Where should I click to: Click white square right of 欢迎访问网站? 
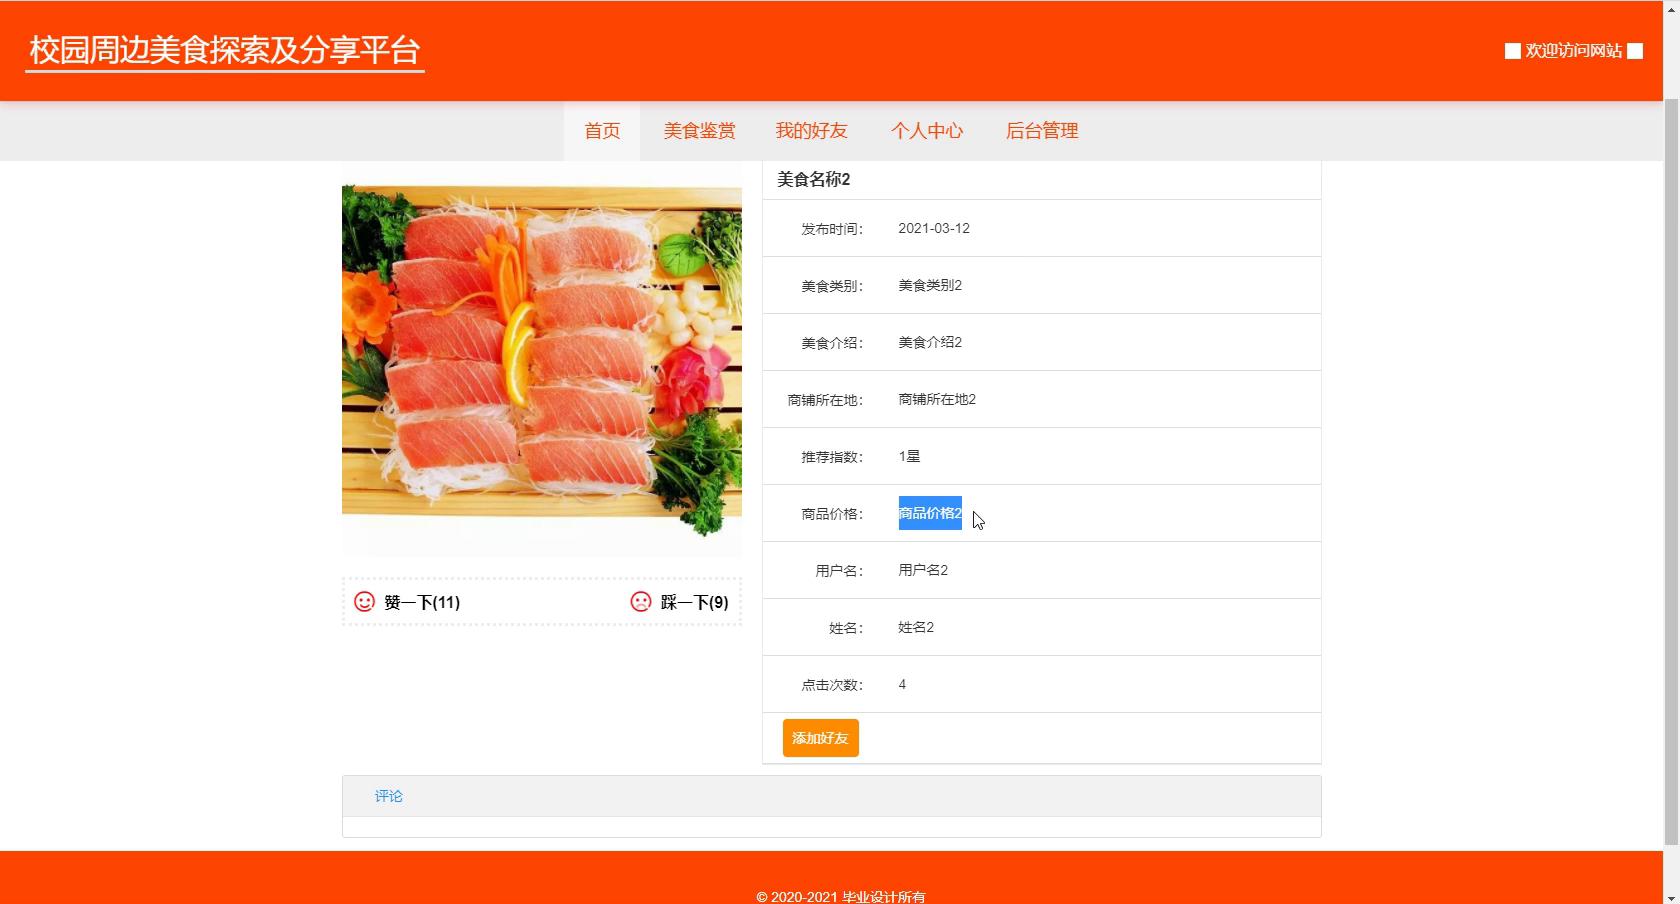[1635, 51]
